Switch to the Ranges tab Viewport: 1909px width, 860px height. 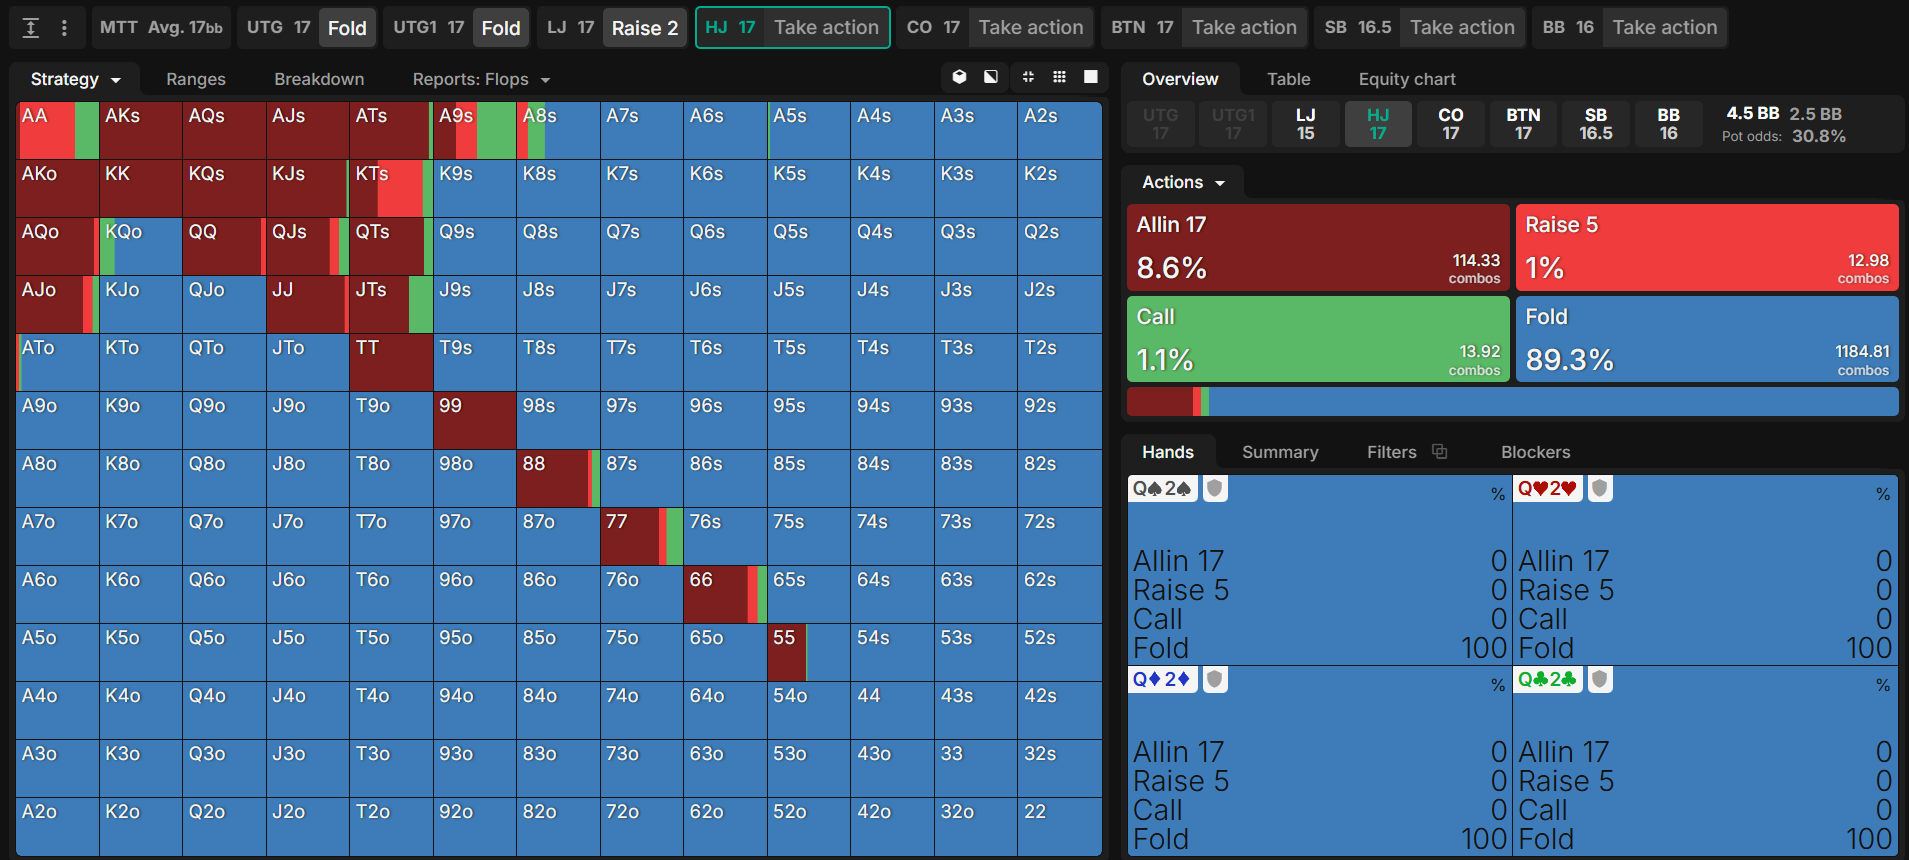(196, 79)
